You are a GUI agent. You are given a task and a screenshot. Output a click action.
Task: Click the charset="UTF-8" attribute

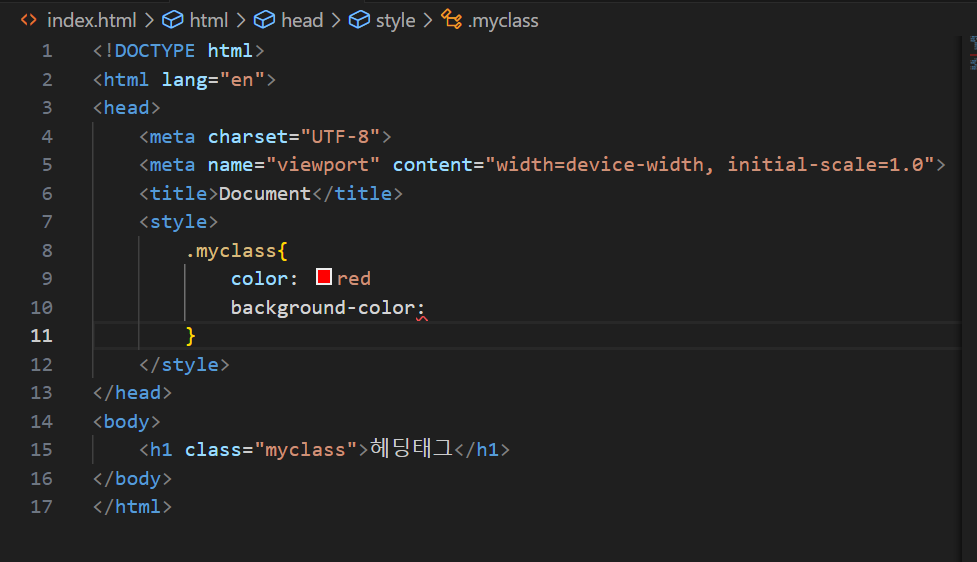(293, 136)
